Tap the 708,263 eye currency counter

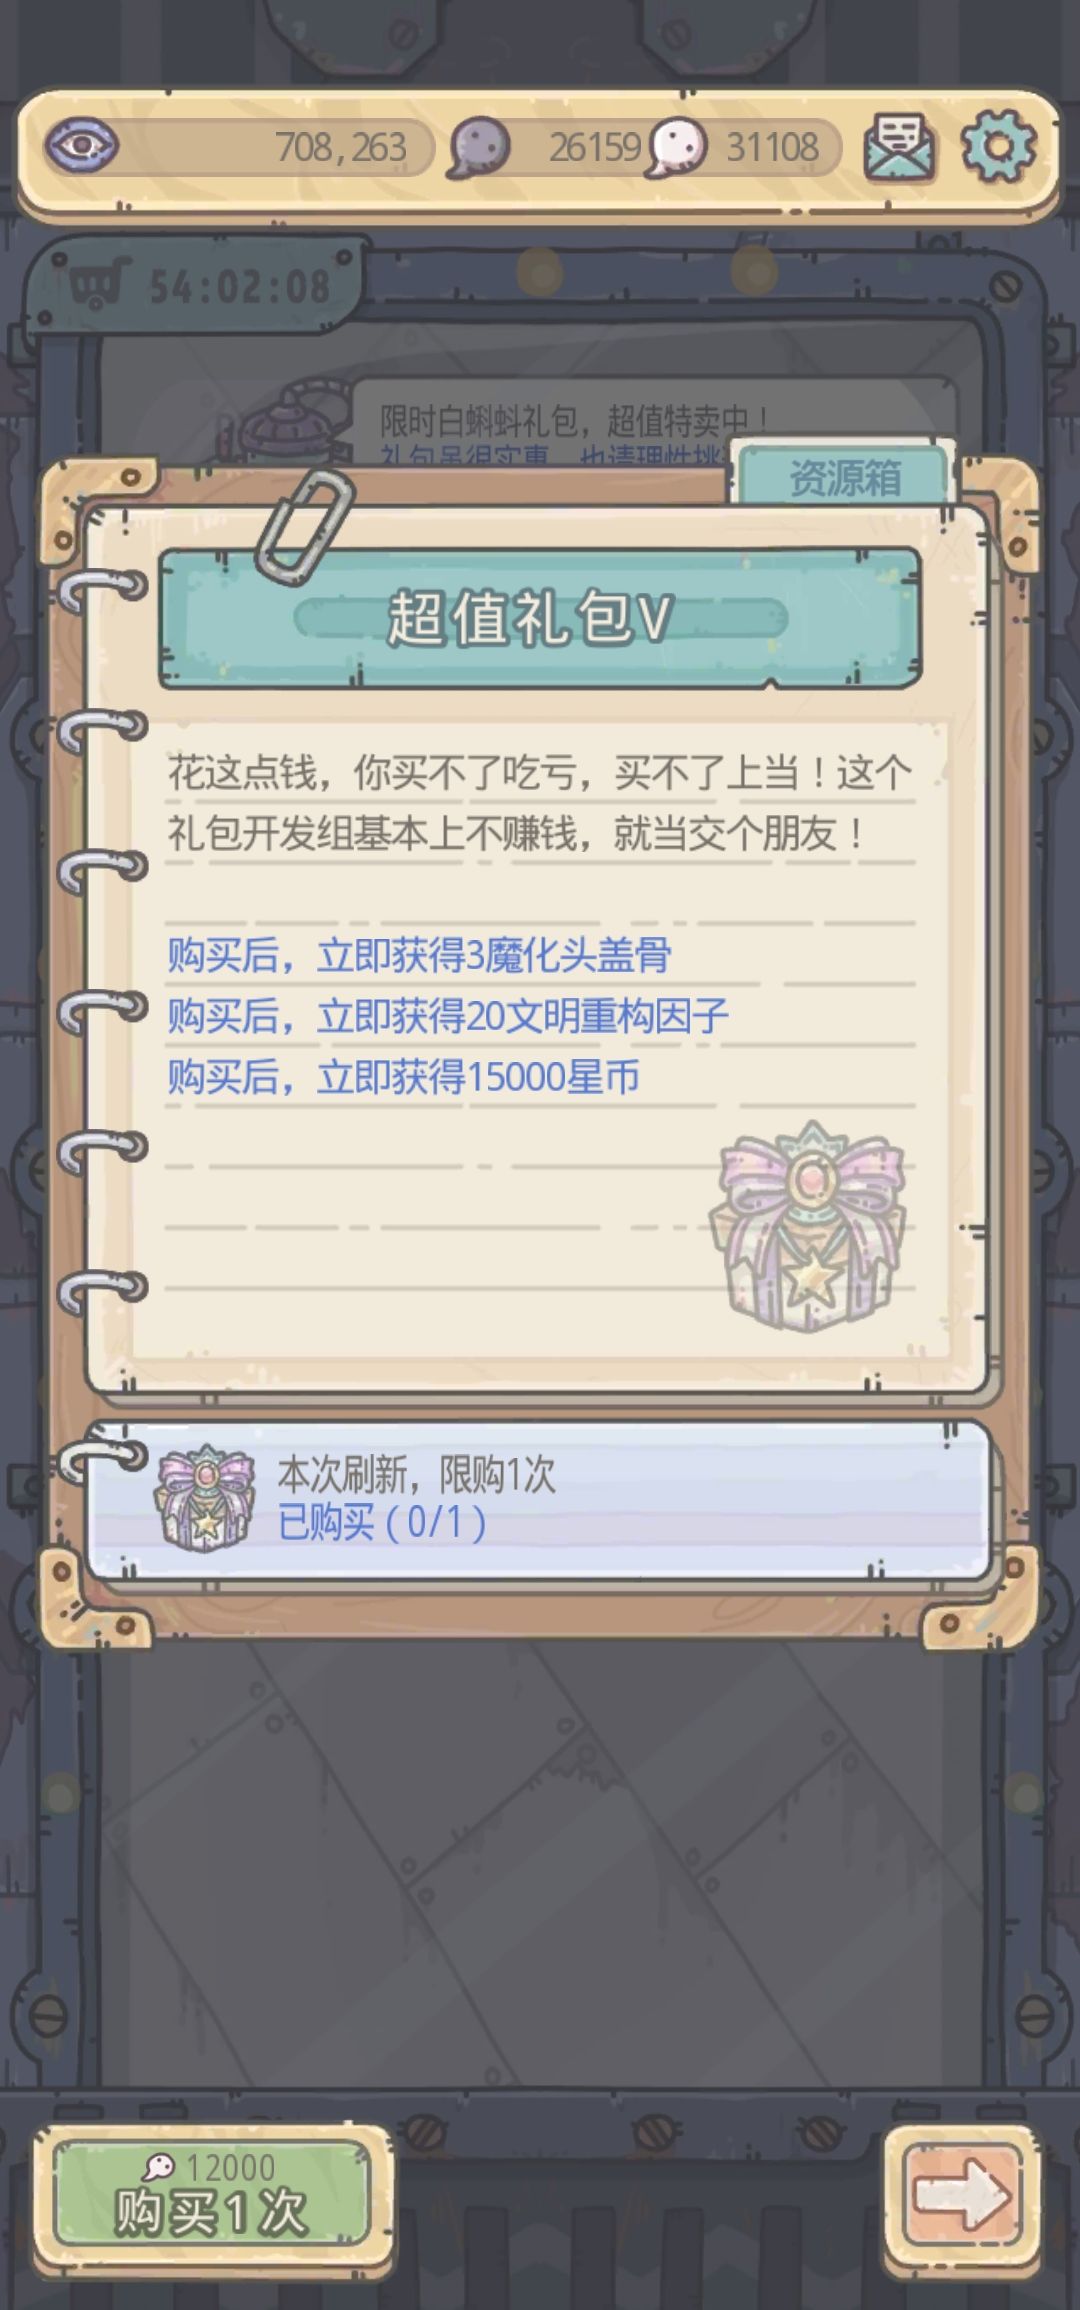341,147
